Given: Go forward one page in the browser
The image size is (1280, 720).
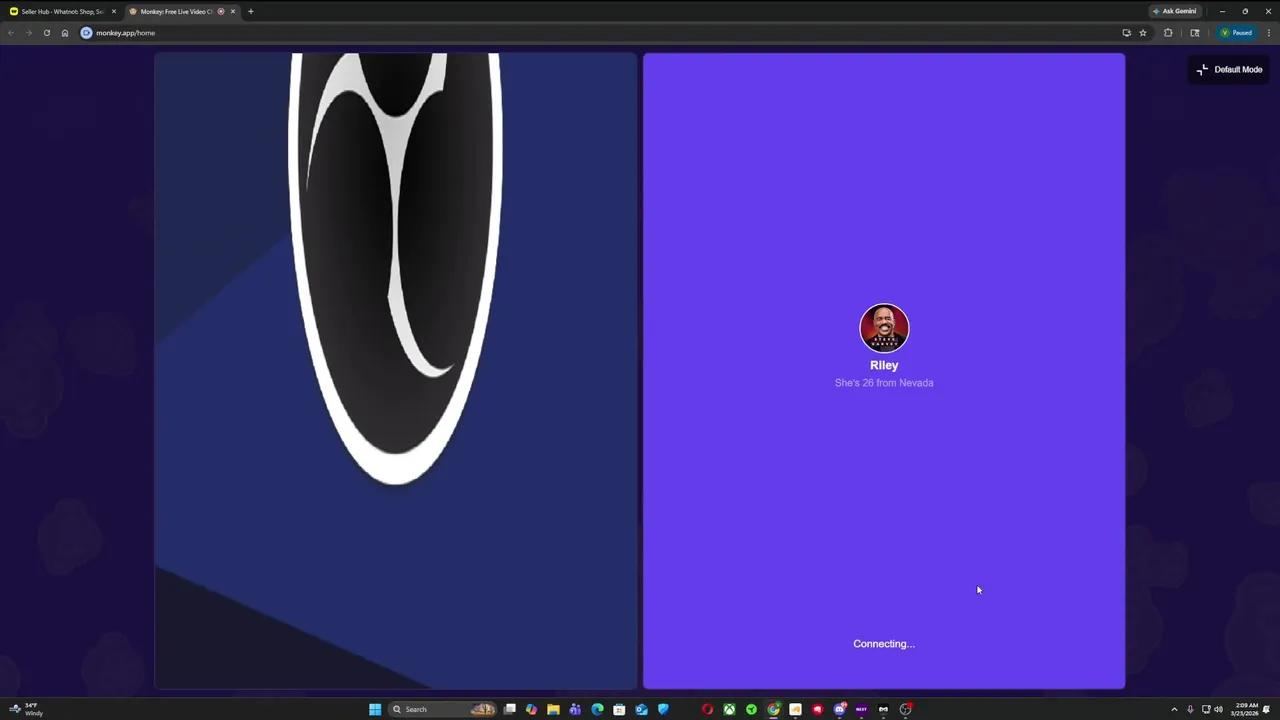Looking at the screenshot, I should tap(28, 33).
